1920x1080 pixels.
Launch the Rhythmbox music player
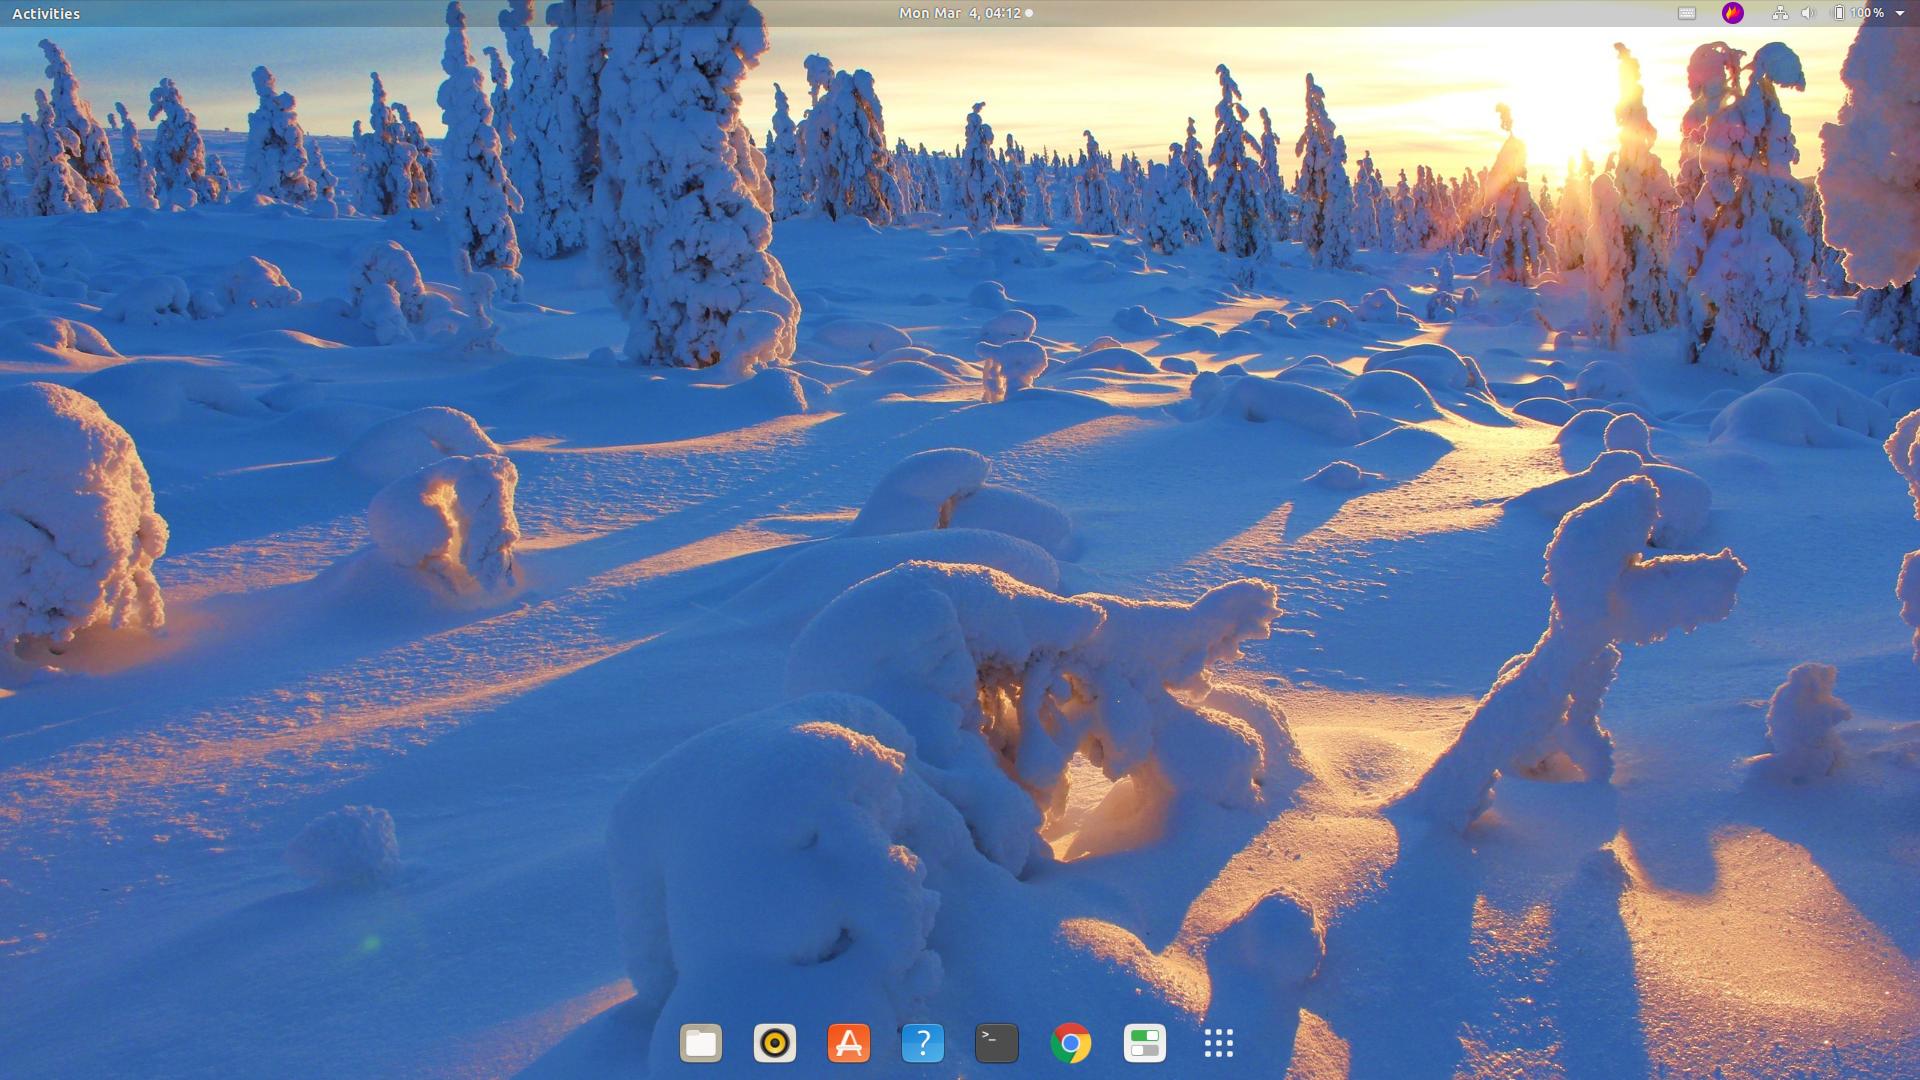[773, 1042]
